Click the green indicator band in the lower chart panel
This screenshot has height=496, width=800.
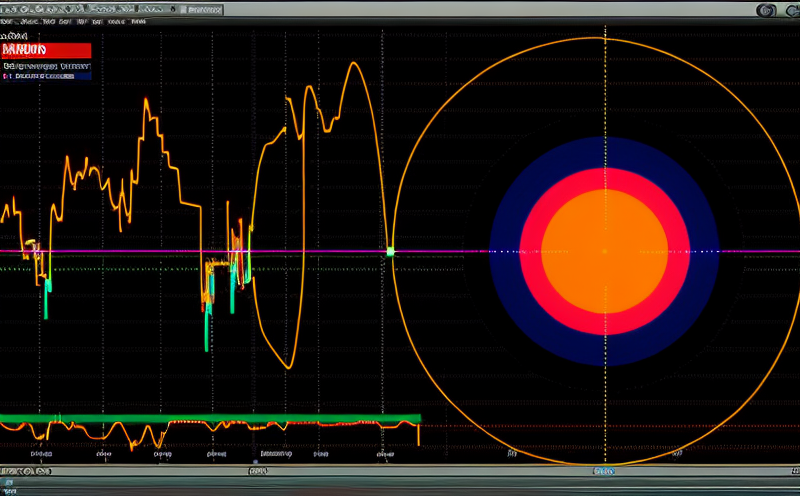pos(210,418)
